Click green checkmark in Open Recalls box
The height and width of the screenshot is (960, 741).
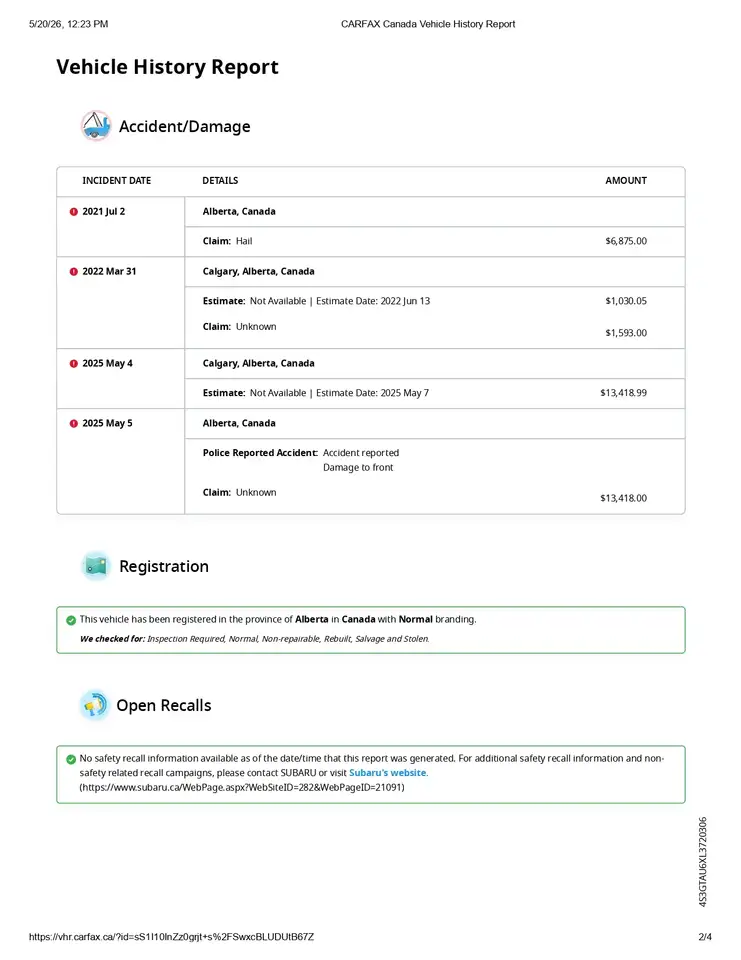click(71, 759)
